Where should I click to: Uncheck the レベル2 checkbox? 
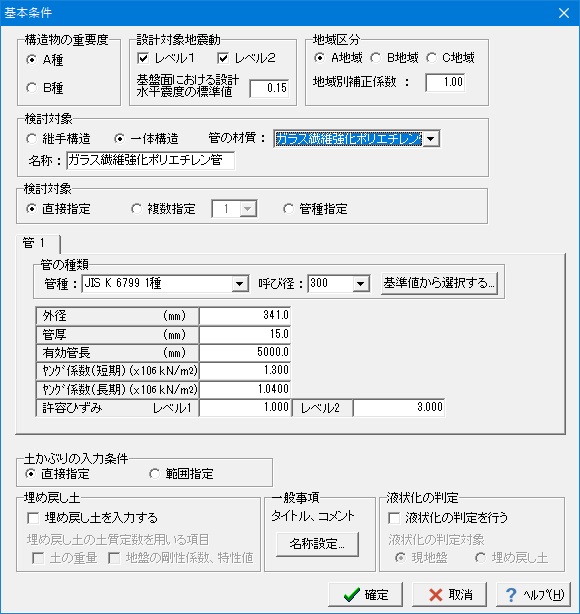[223, 58]
